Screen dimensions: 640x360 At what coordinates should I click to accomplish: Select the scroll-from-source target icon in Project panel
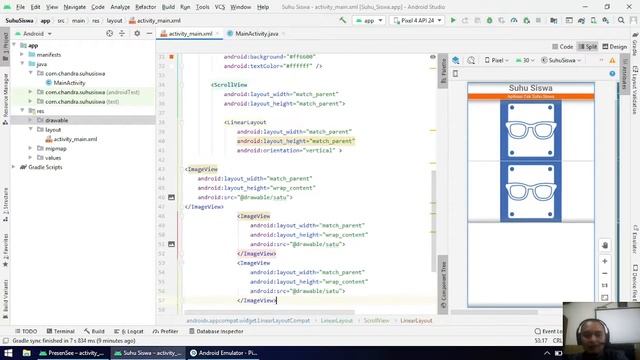(x=109, y=33)
